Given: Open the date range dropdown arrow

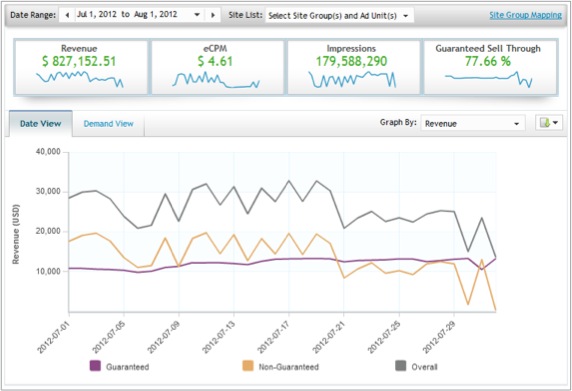Looking at the screenshot, I should [x=197, y=15].
